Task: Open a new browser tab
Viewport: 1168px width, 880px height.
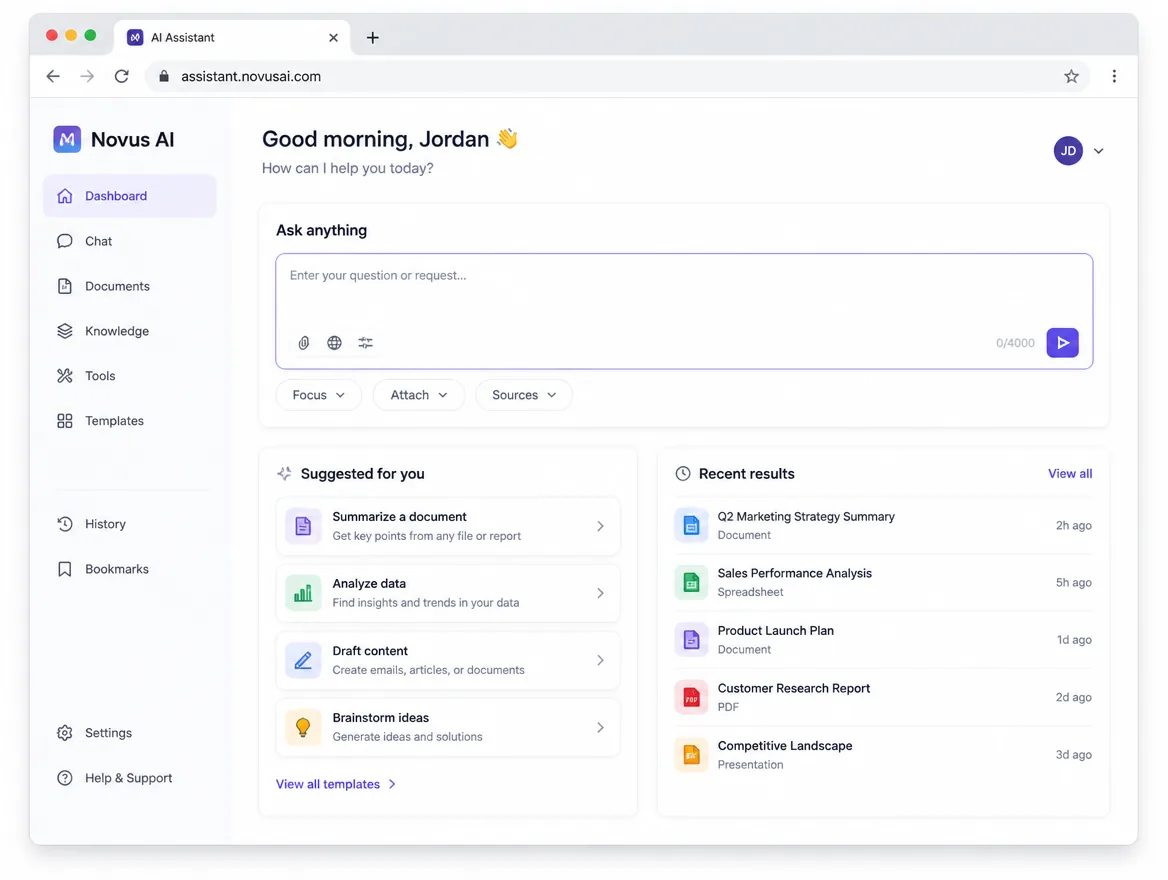Action: 372,37
